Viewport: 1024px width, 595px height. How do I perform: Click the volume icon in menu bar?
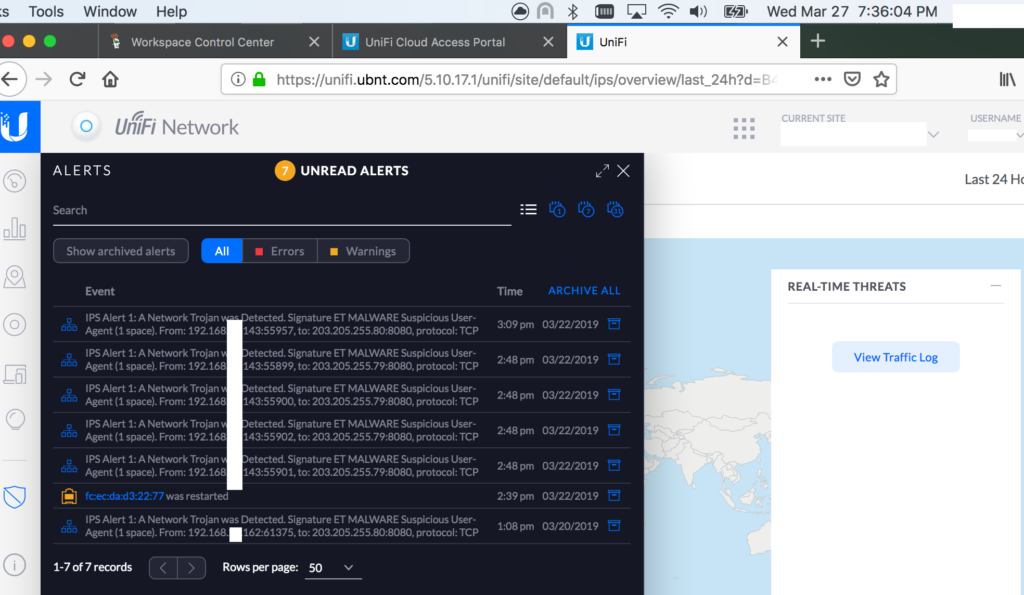click(698, 11)
